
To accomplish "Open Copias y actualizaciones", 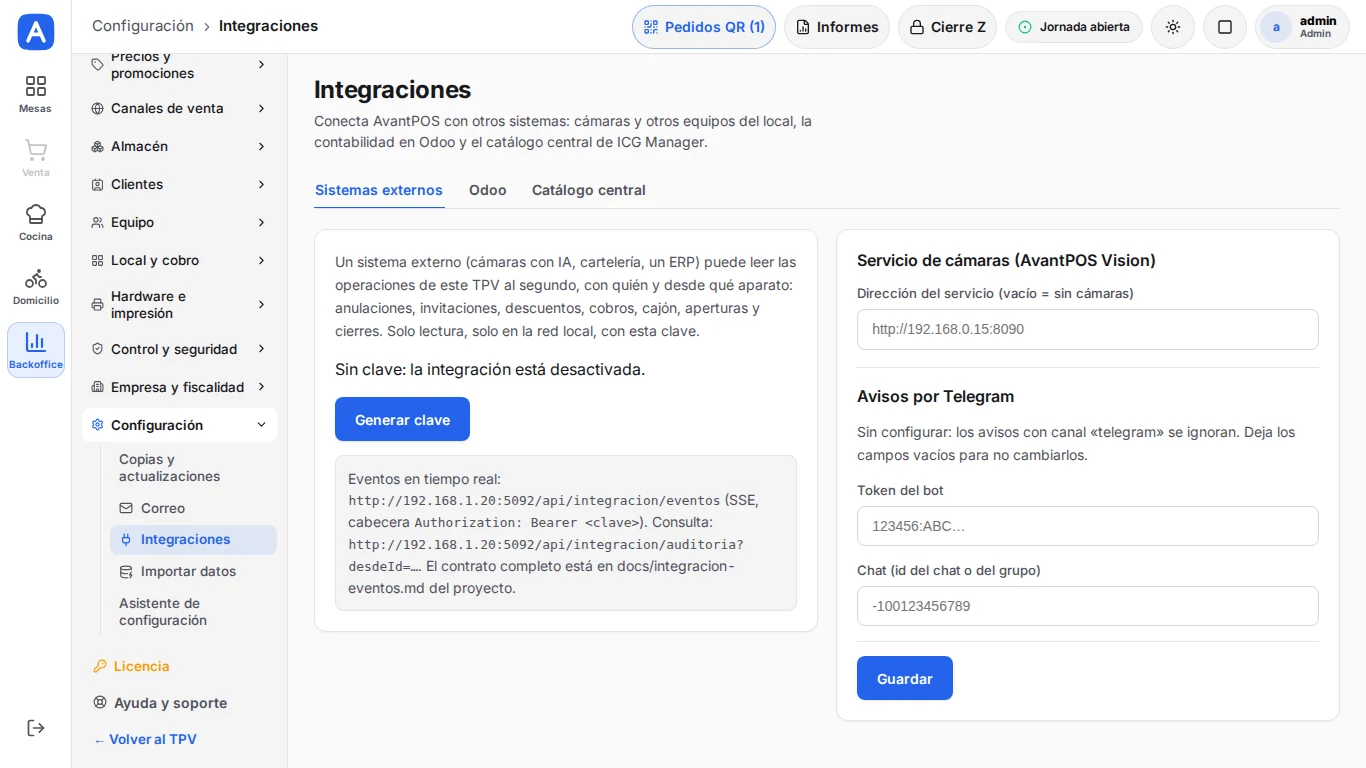I will (x=193, y=468).
